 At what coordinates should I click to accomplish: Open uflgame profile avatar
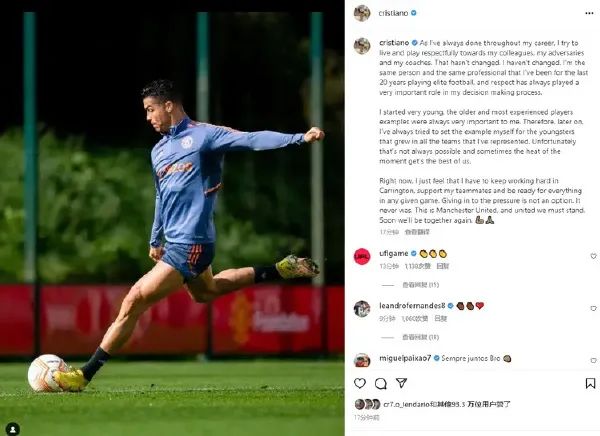(362, 256)
